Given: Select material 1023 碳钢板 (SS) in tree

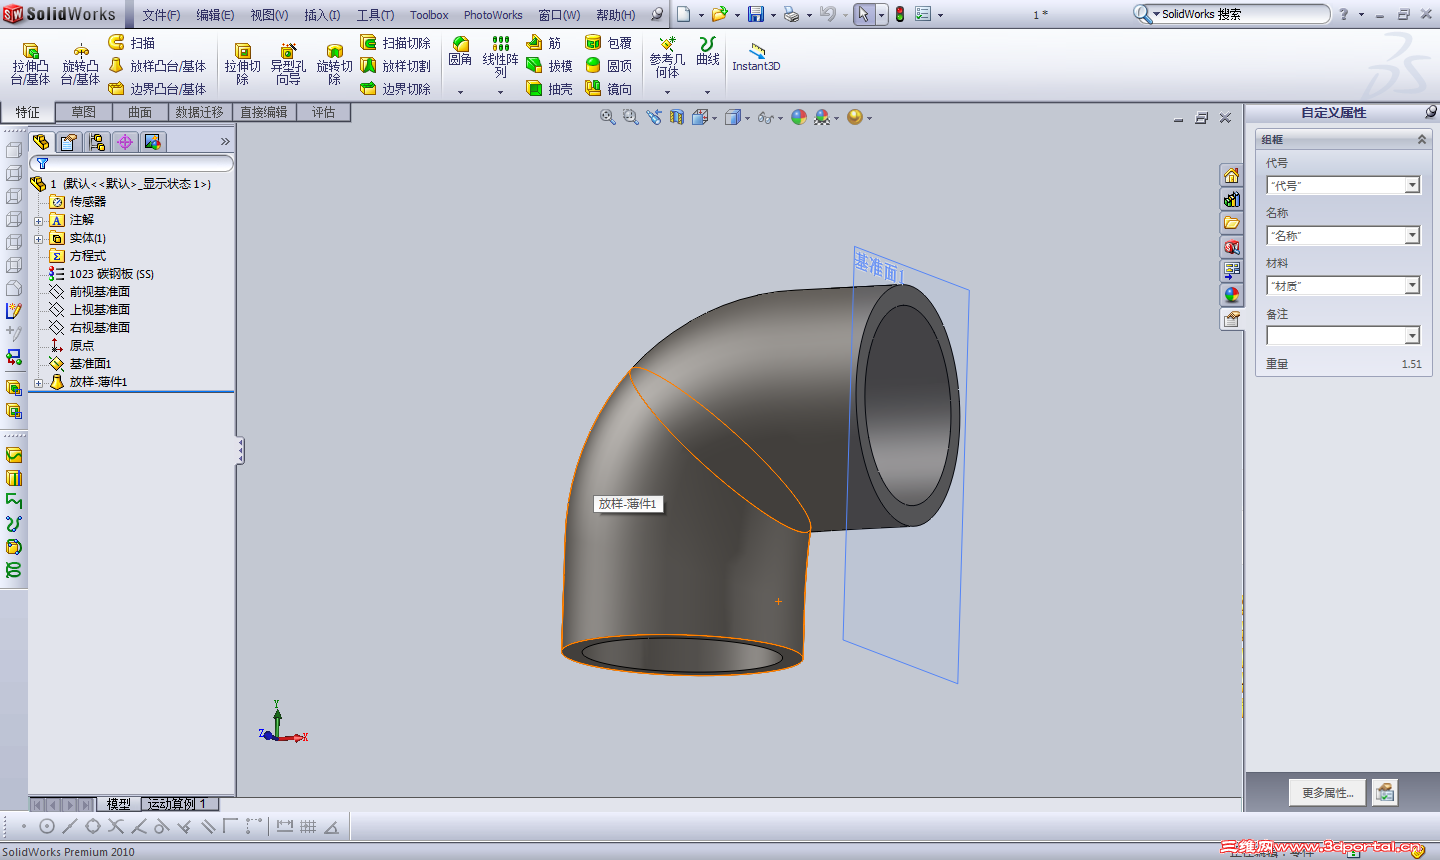Looking at the screenshot, I should [x=111, y=274].
